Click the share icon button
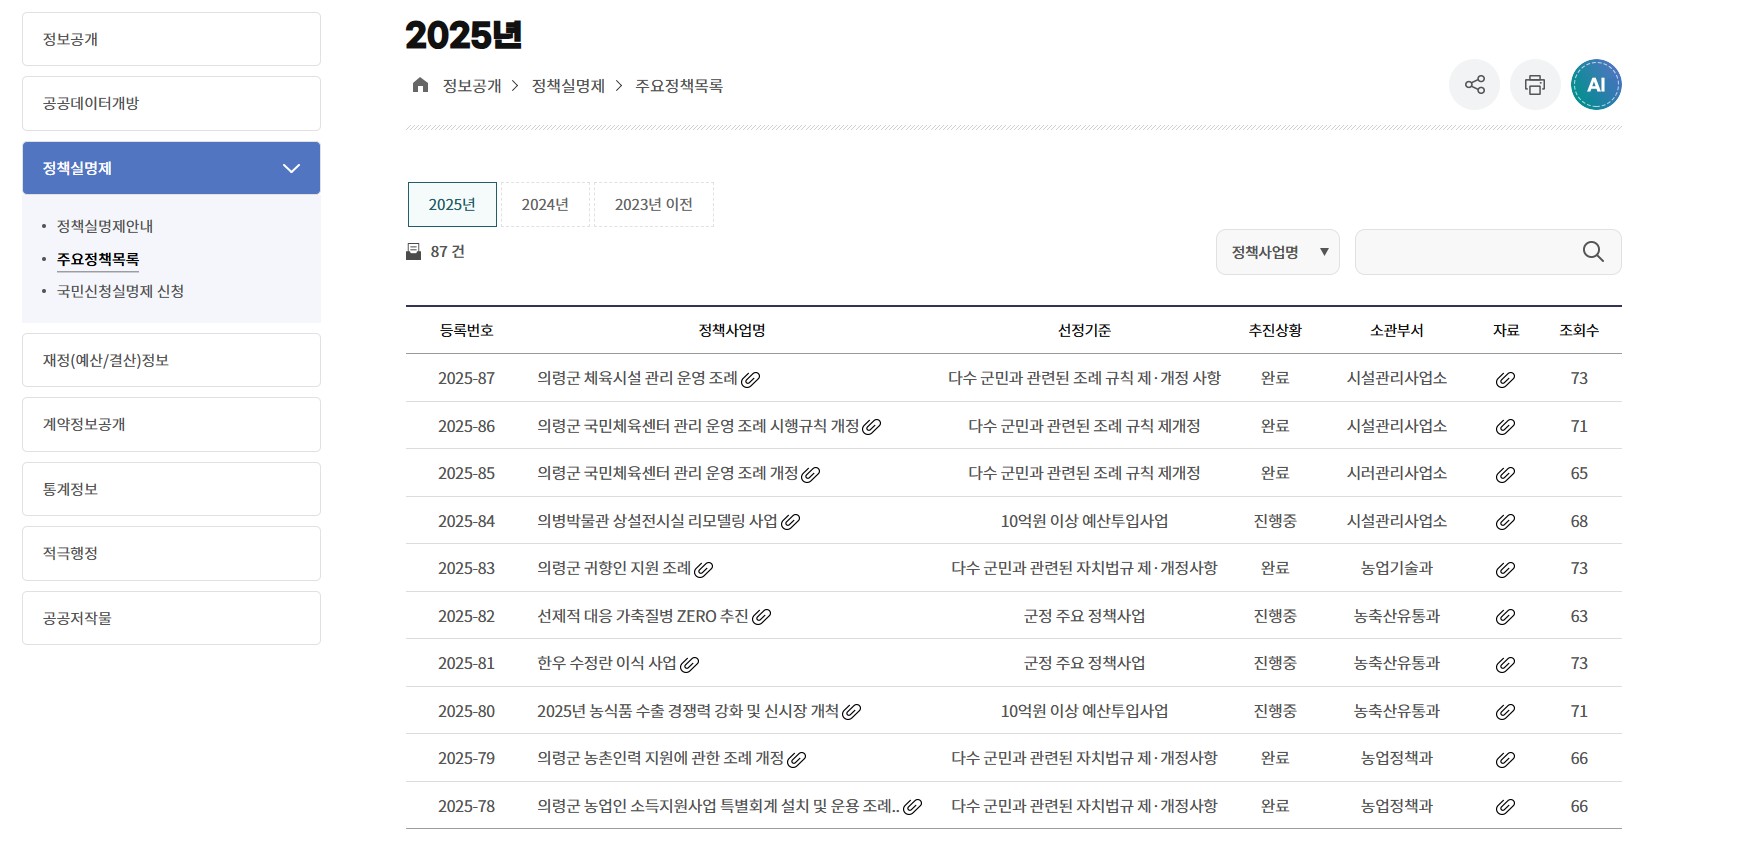Viewport: 1741px width, 855px height. click(1474, 85)
